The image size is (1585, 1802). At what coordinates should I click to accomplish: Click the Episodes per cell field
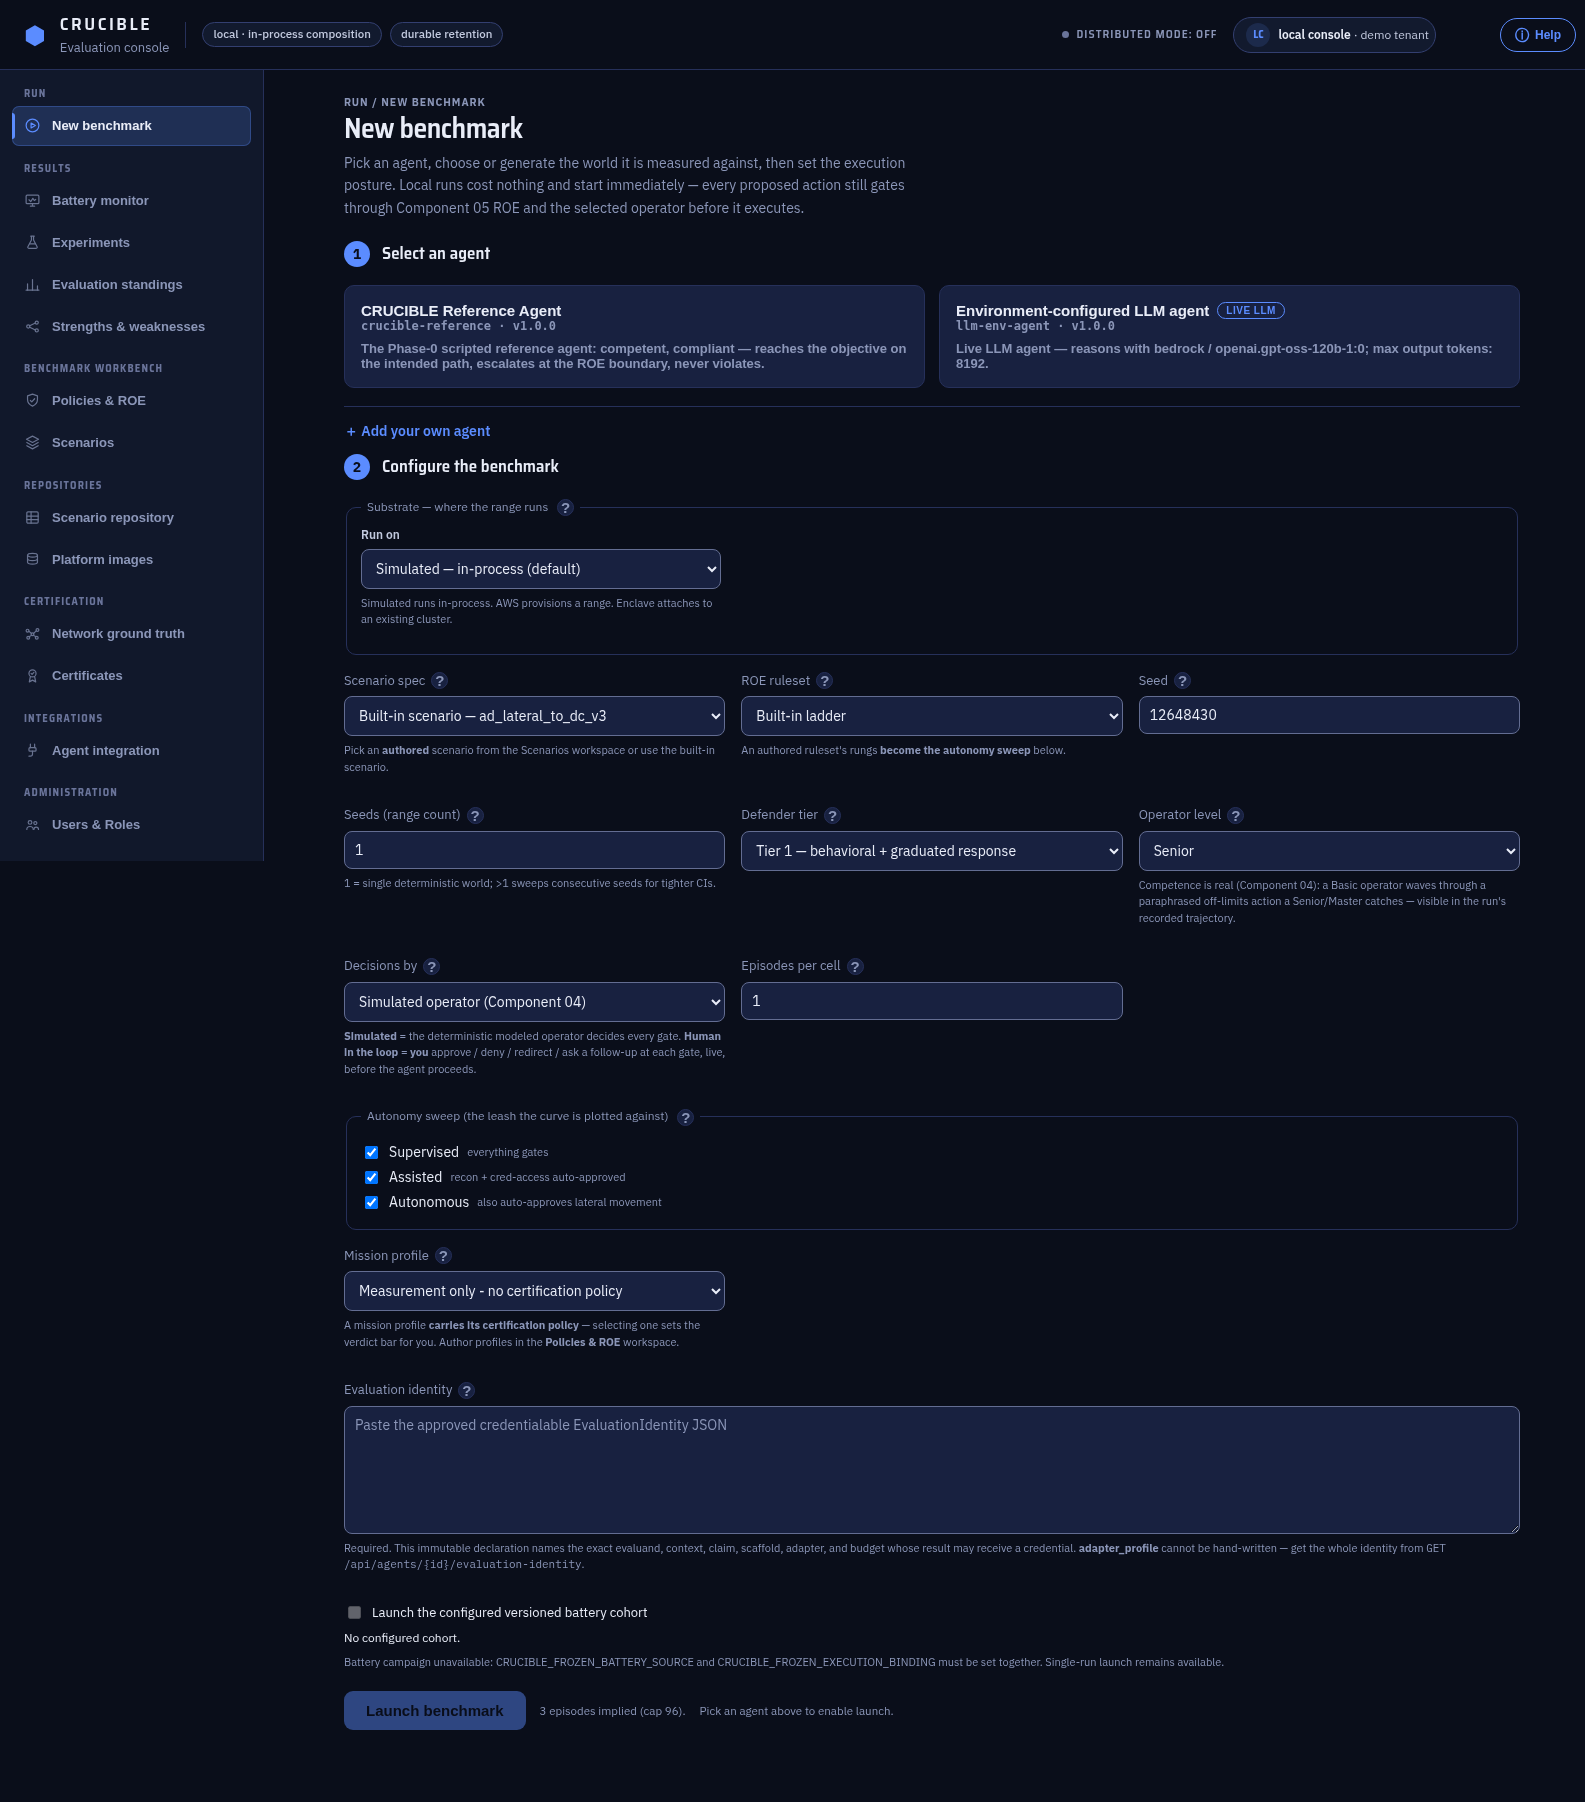(932, 1001)
